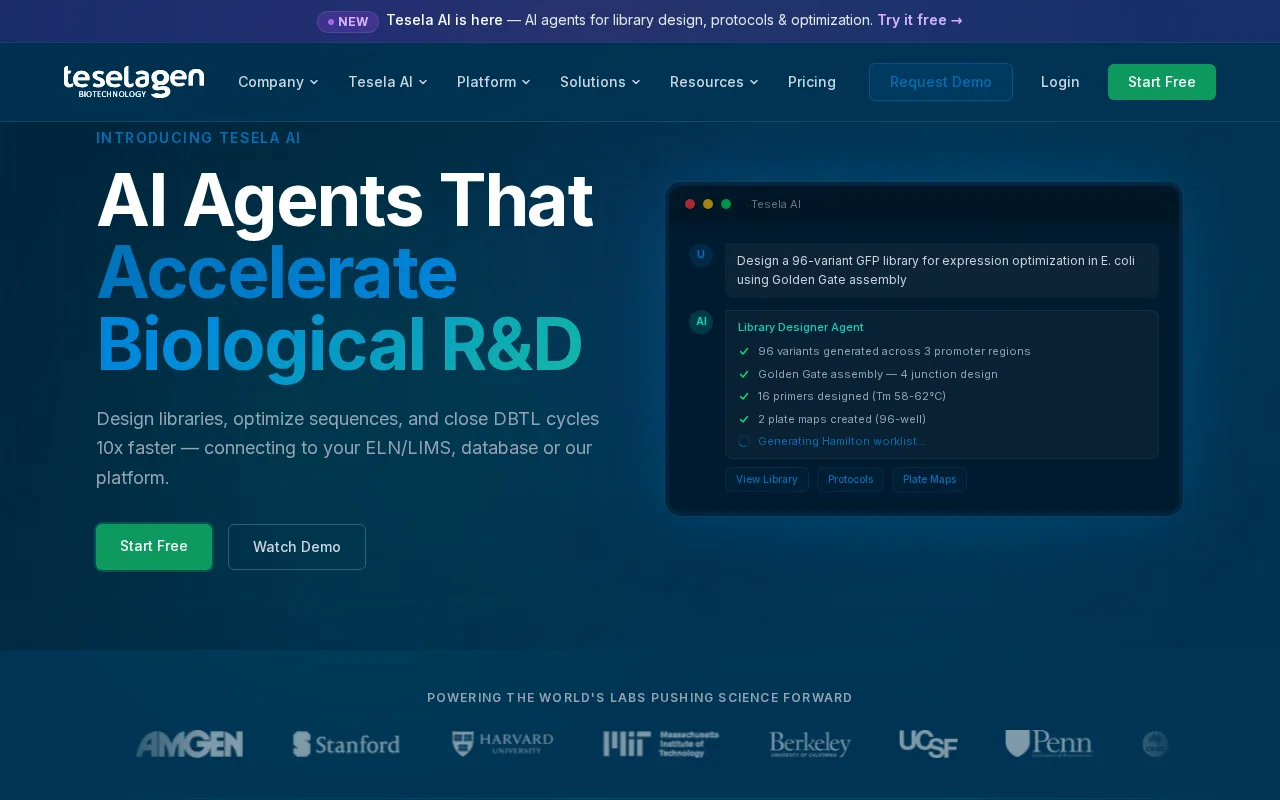Click the Penn logo
Viewport: 1280px width, 800px height.
1049,744
